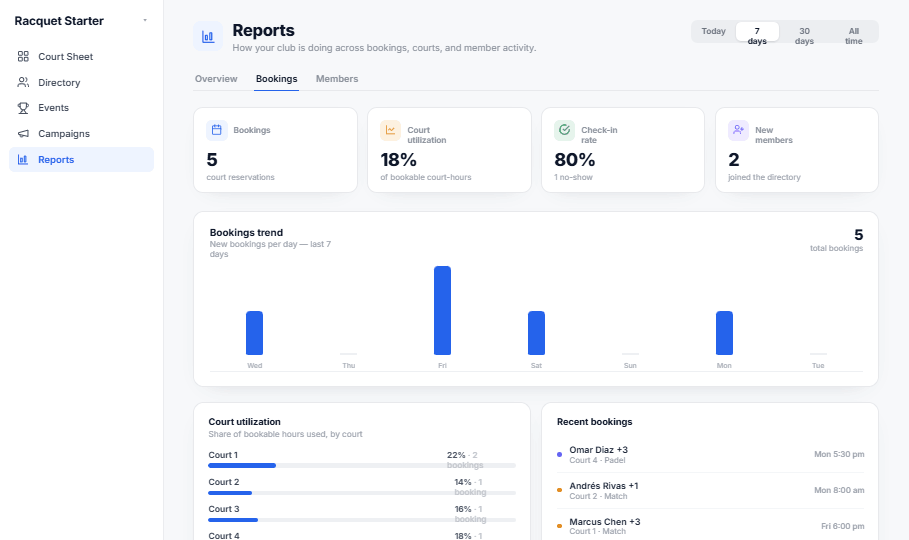Set the date range to Today
Screen dimensions: 909x540
coord(714,31)
